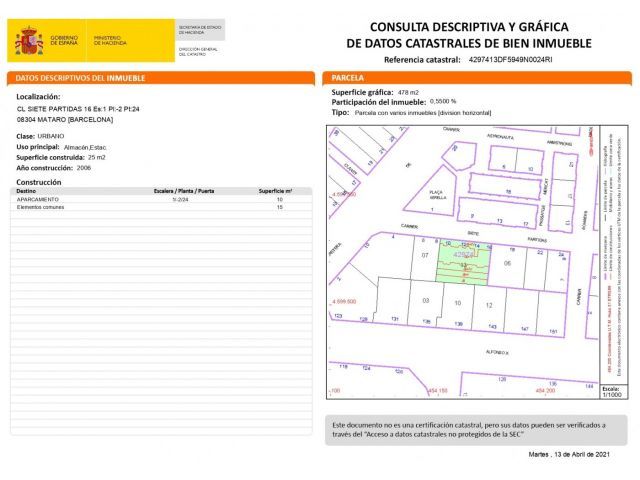
Task: Click the 'DE DATOS CATASTRALES DE BIEN INMUEBLE' line
Action: pyautogui.click(x=469, y=43)
